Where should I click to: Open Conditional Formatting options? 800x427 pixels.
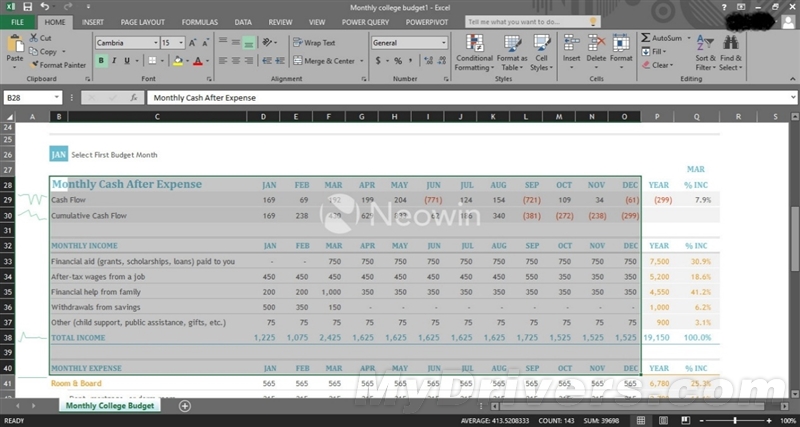(x=474, y=50)
